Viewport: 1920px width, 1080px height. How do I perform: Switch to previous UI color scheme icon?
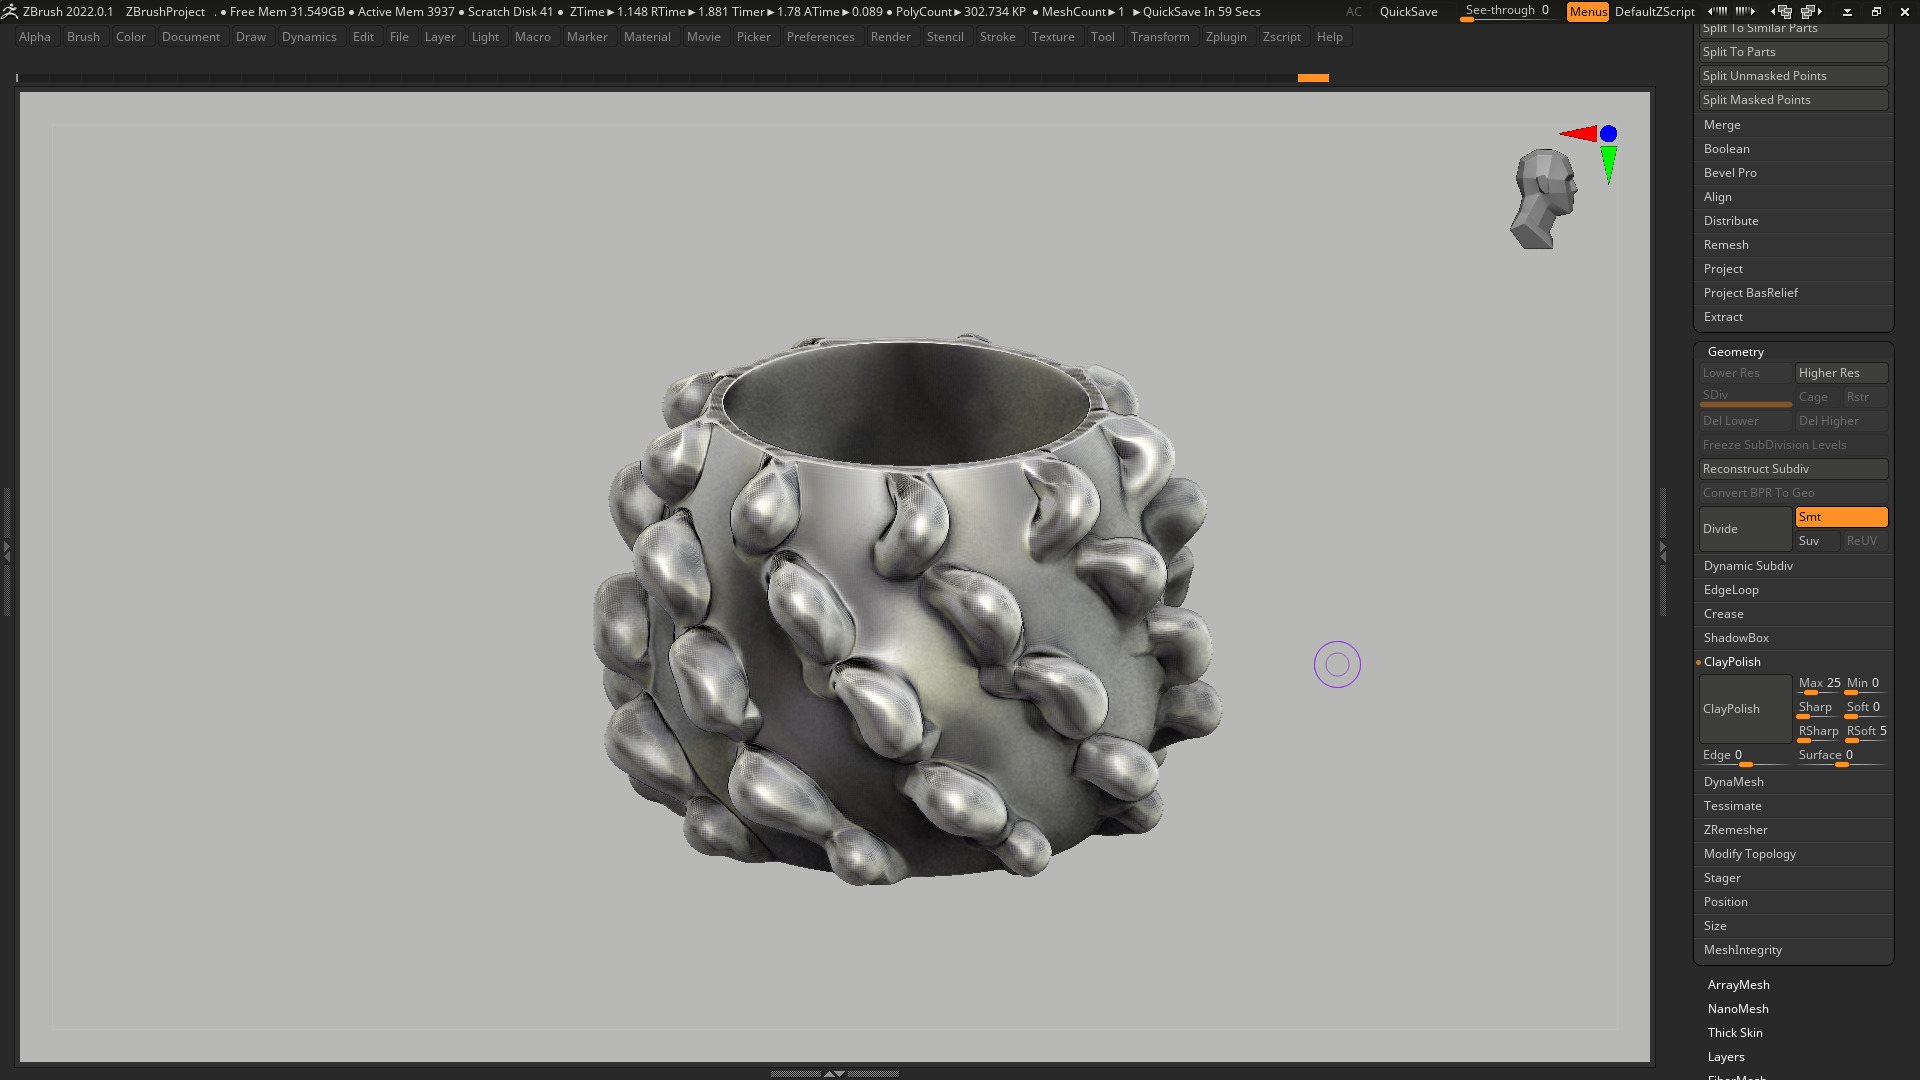tap(1783, 12)
